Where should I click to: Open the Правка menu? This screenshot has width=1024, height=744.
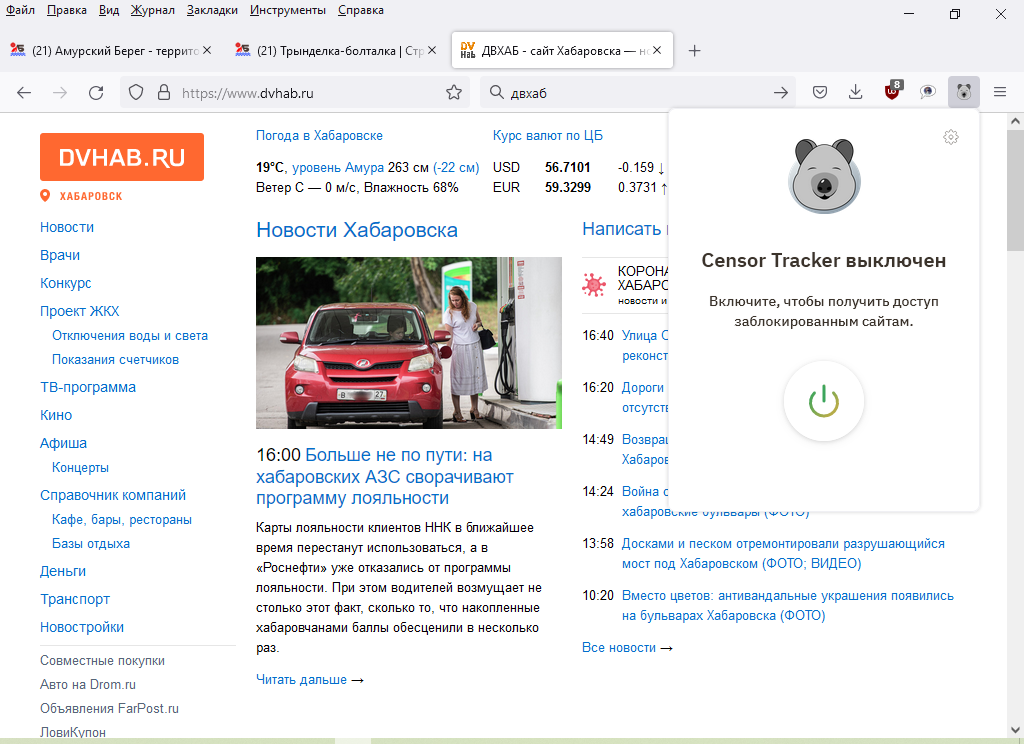67,10
